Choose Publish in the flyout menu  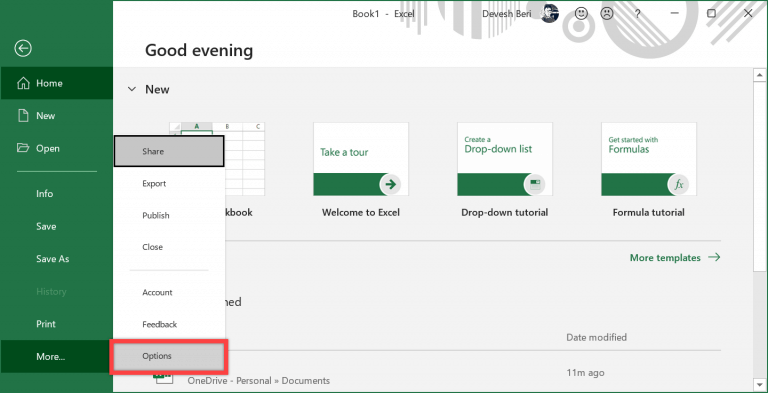pyautogui.click(x=169, y=215)
